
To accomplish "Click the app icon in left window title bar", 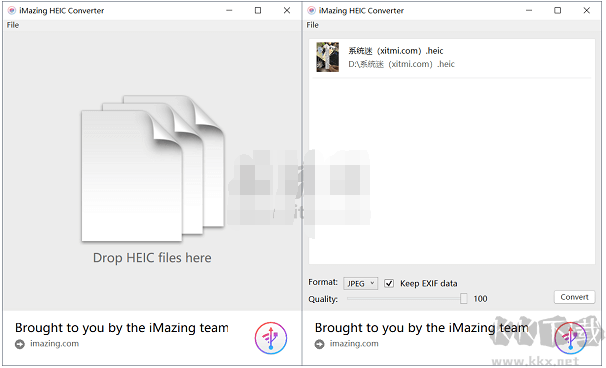I will click(x=12, y=10).
